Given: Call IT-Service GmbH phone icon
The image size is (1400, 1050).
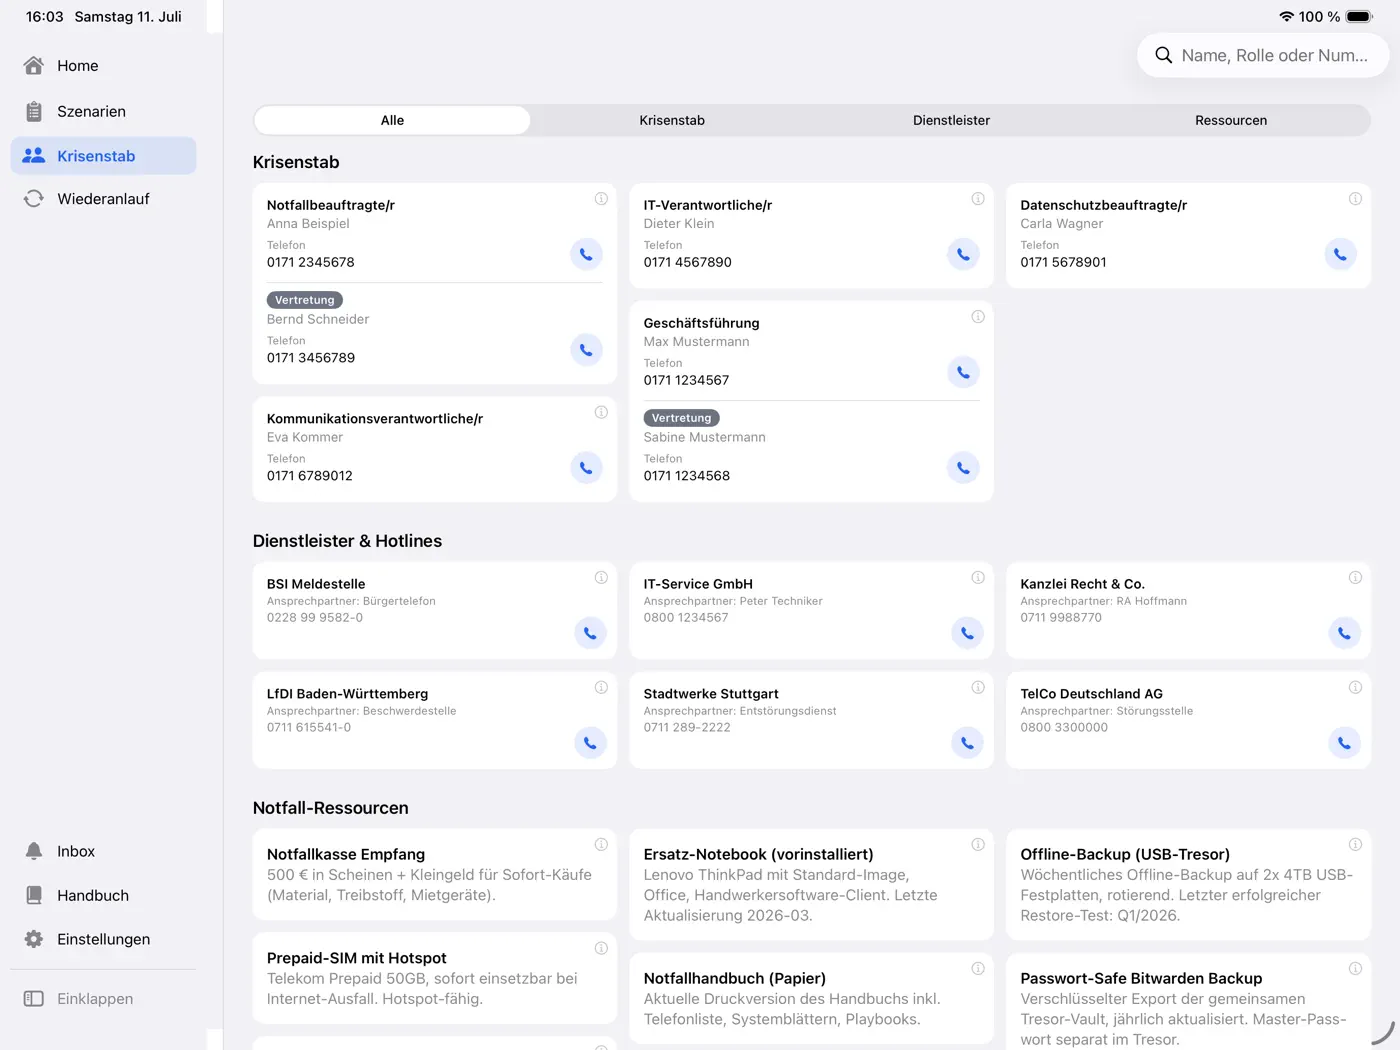Looking at the screenshot, I should coord(967,633).
